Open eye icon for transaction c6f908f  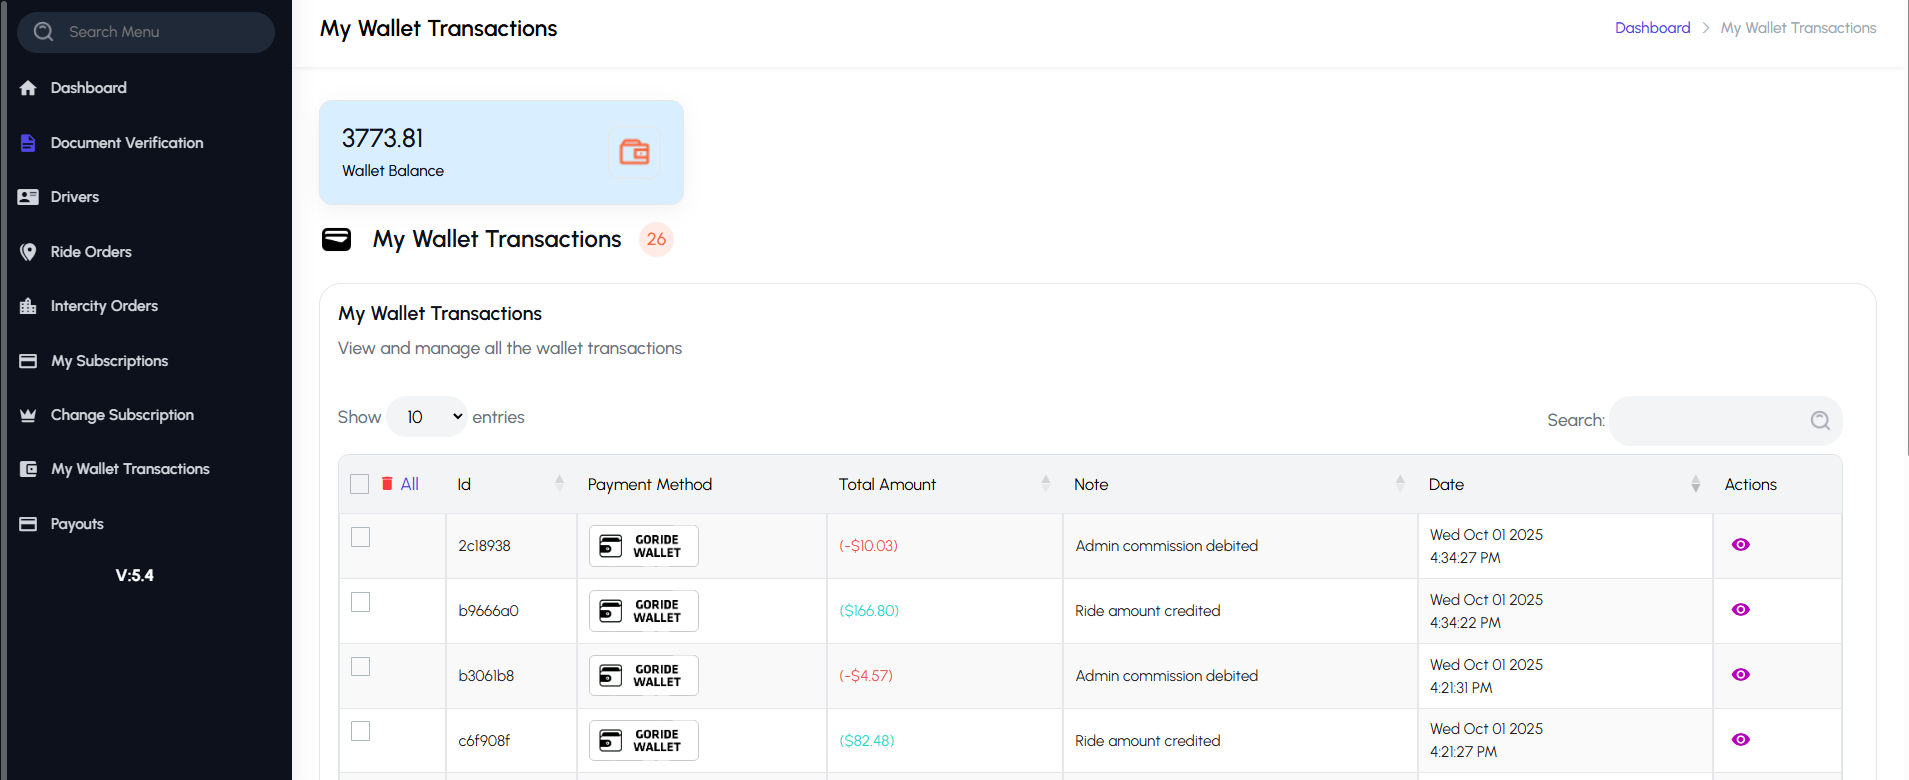pos(1740,740)
